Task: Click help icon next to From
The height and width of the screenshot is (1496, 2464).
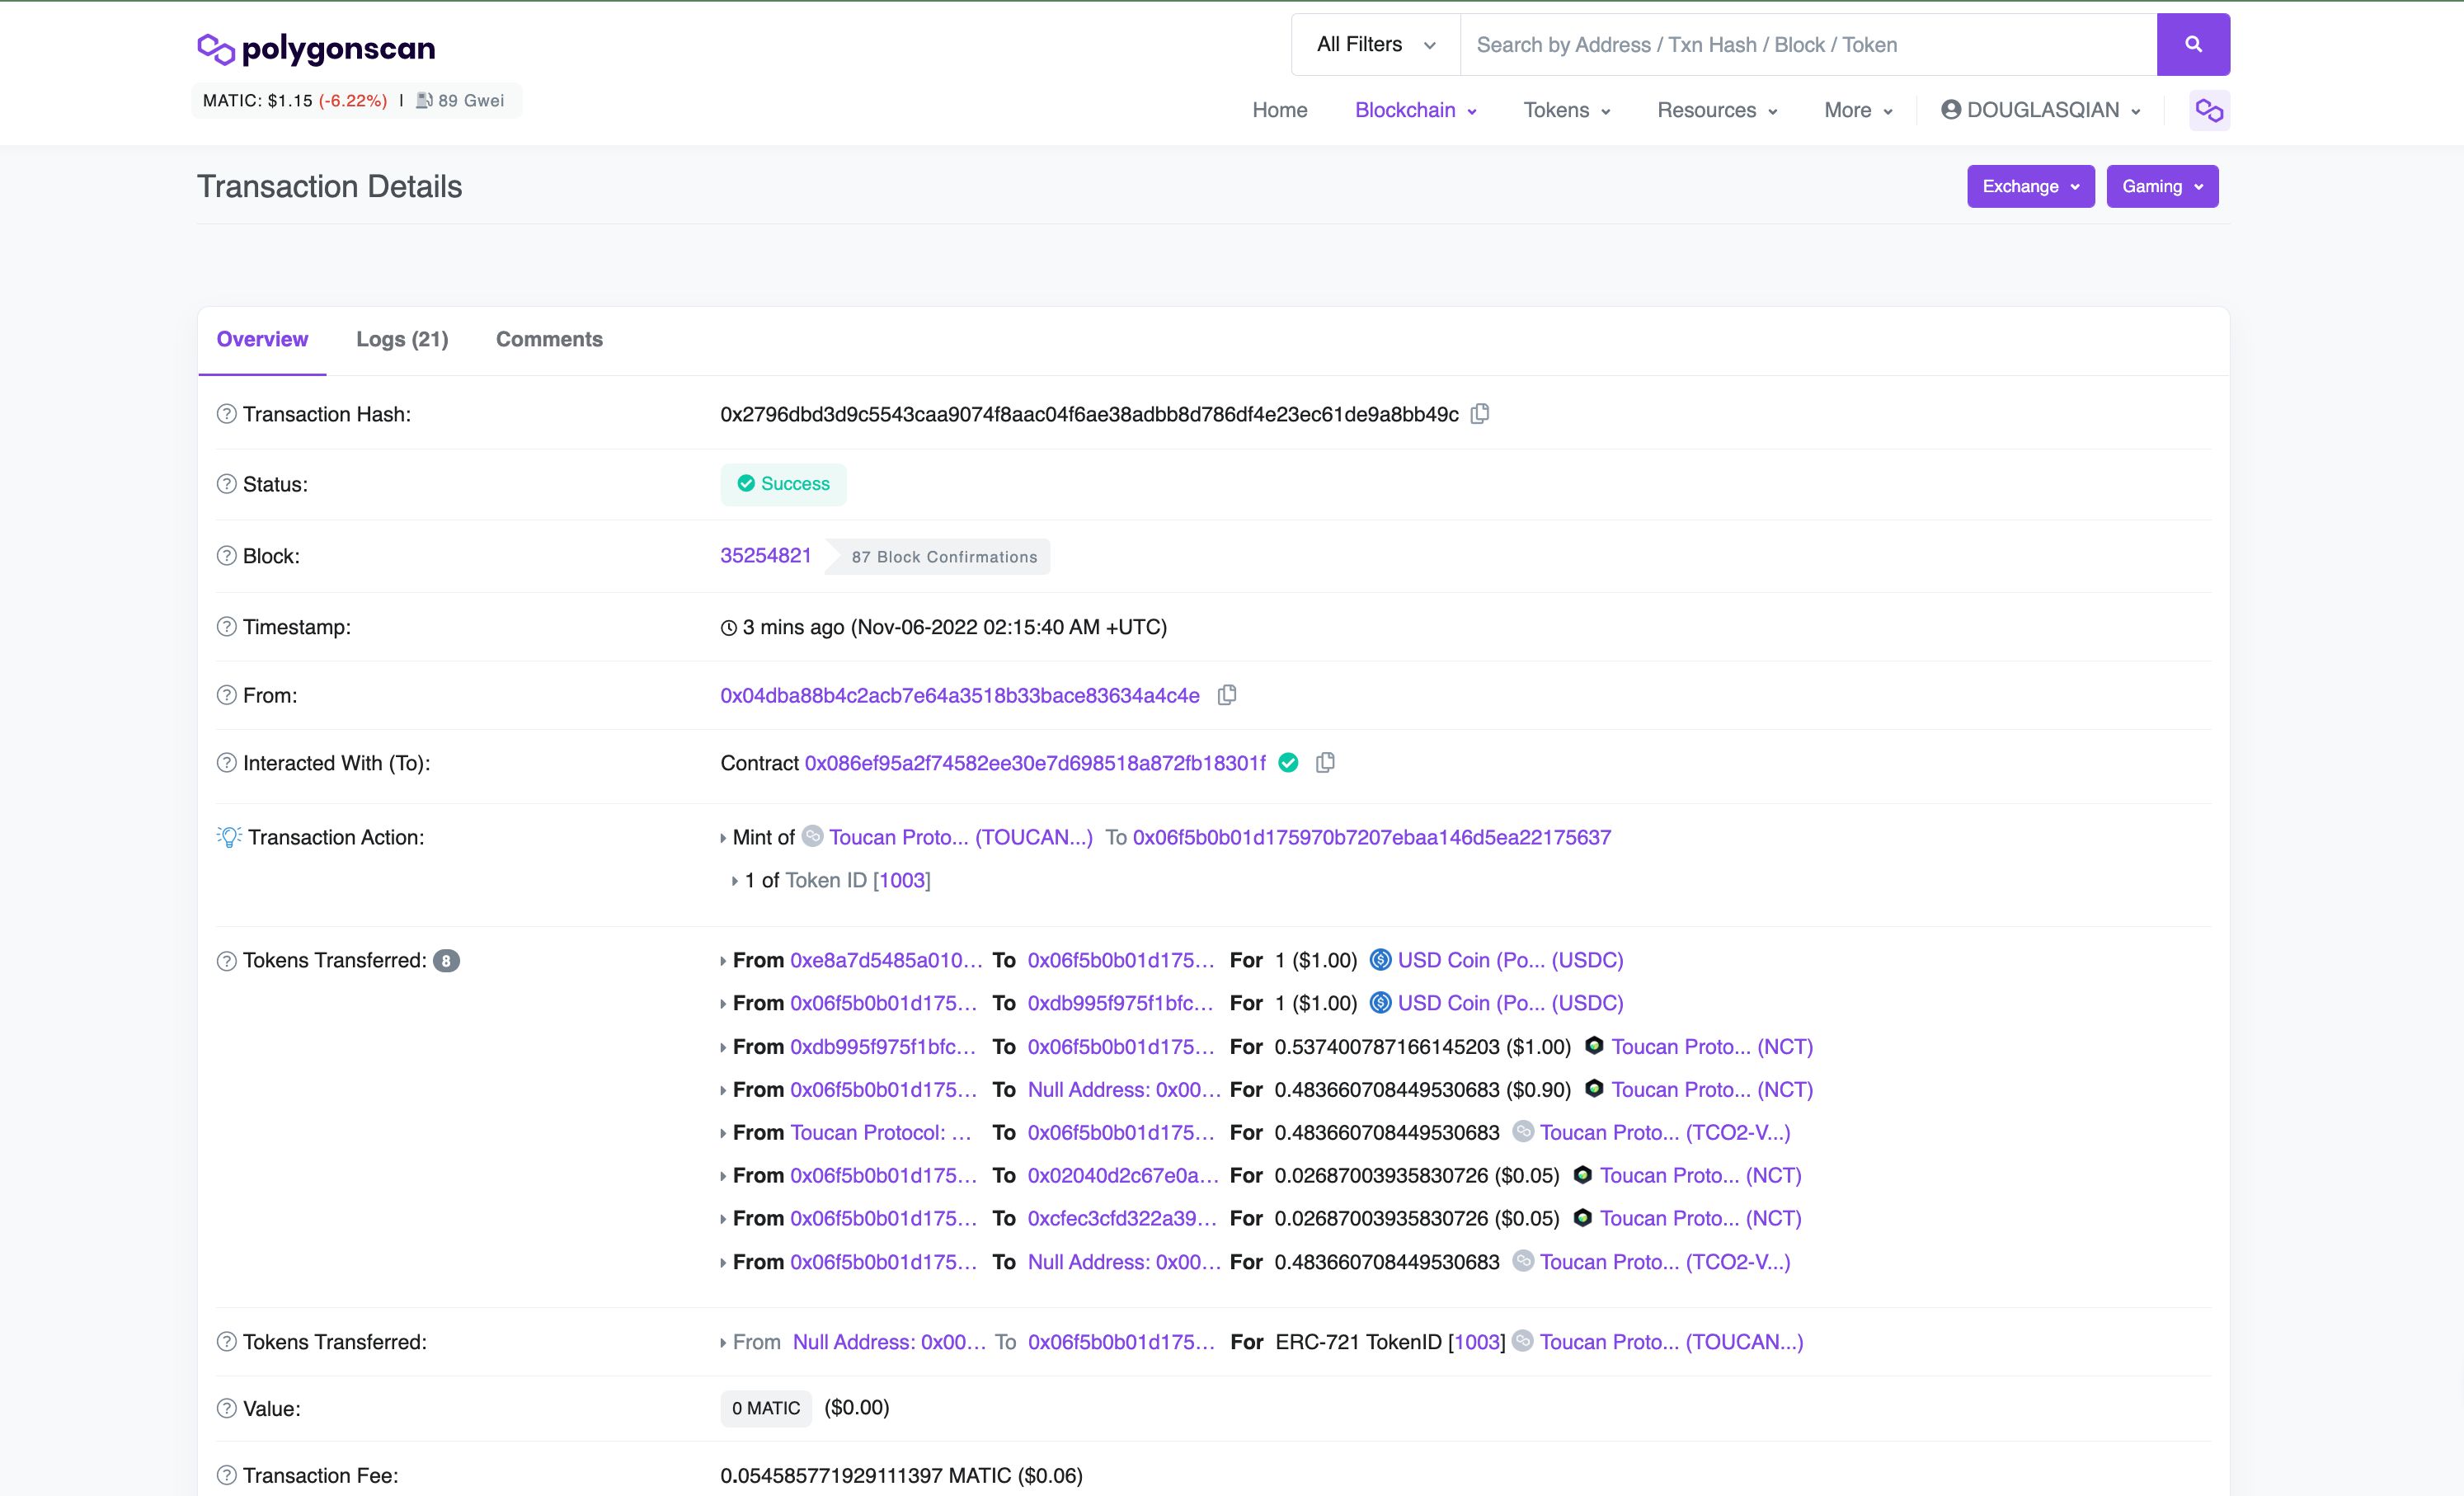Action: pos(227,695)
